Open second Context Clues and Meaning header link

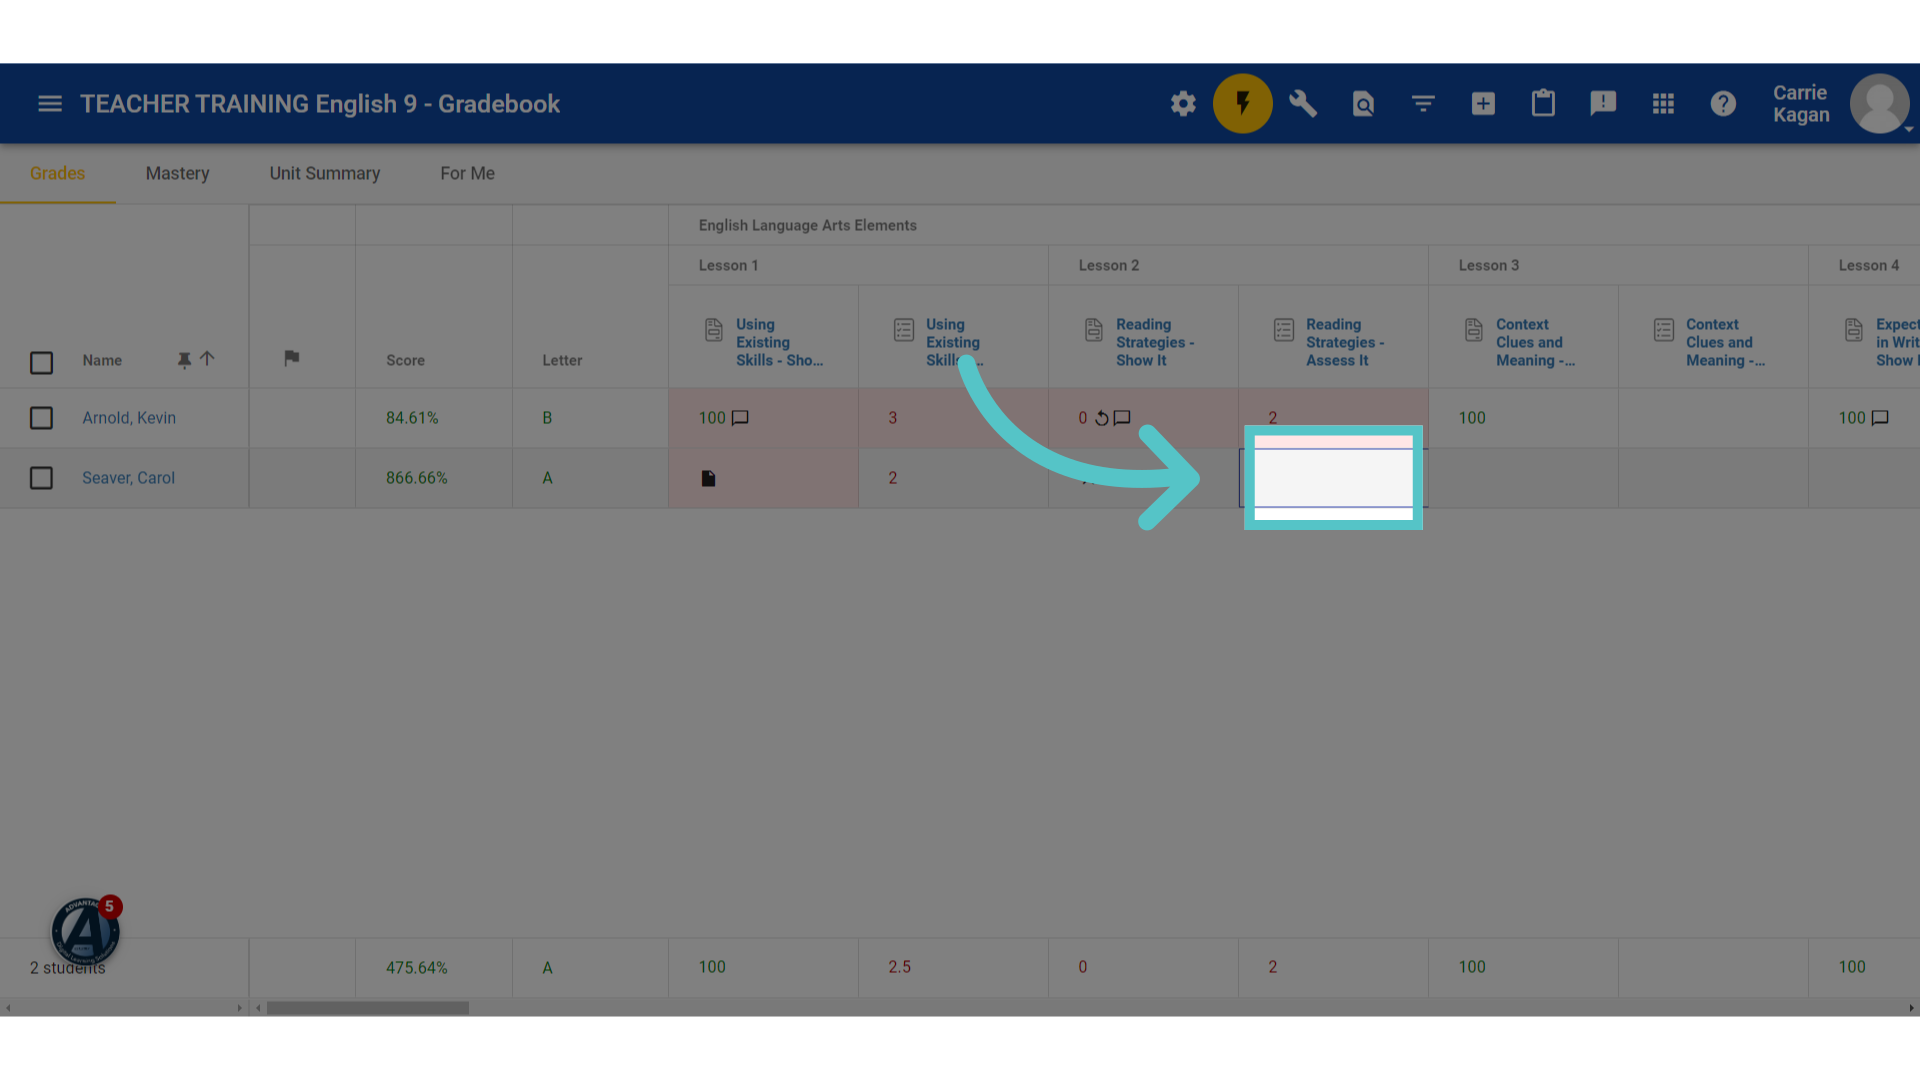tap(1725, 342)
